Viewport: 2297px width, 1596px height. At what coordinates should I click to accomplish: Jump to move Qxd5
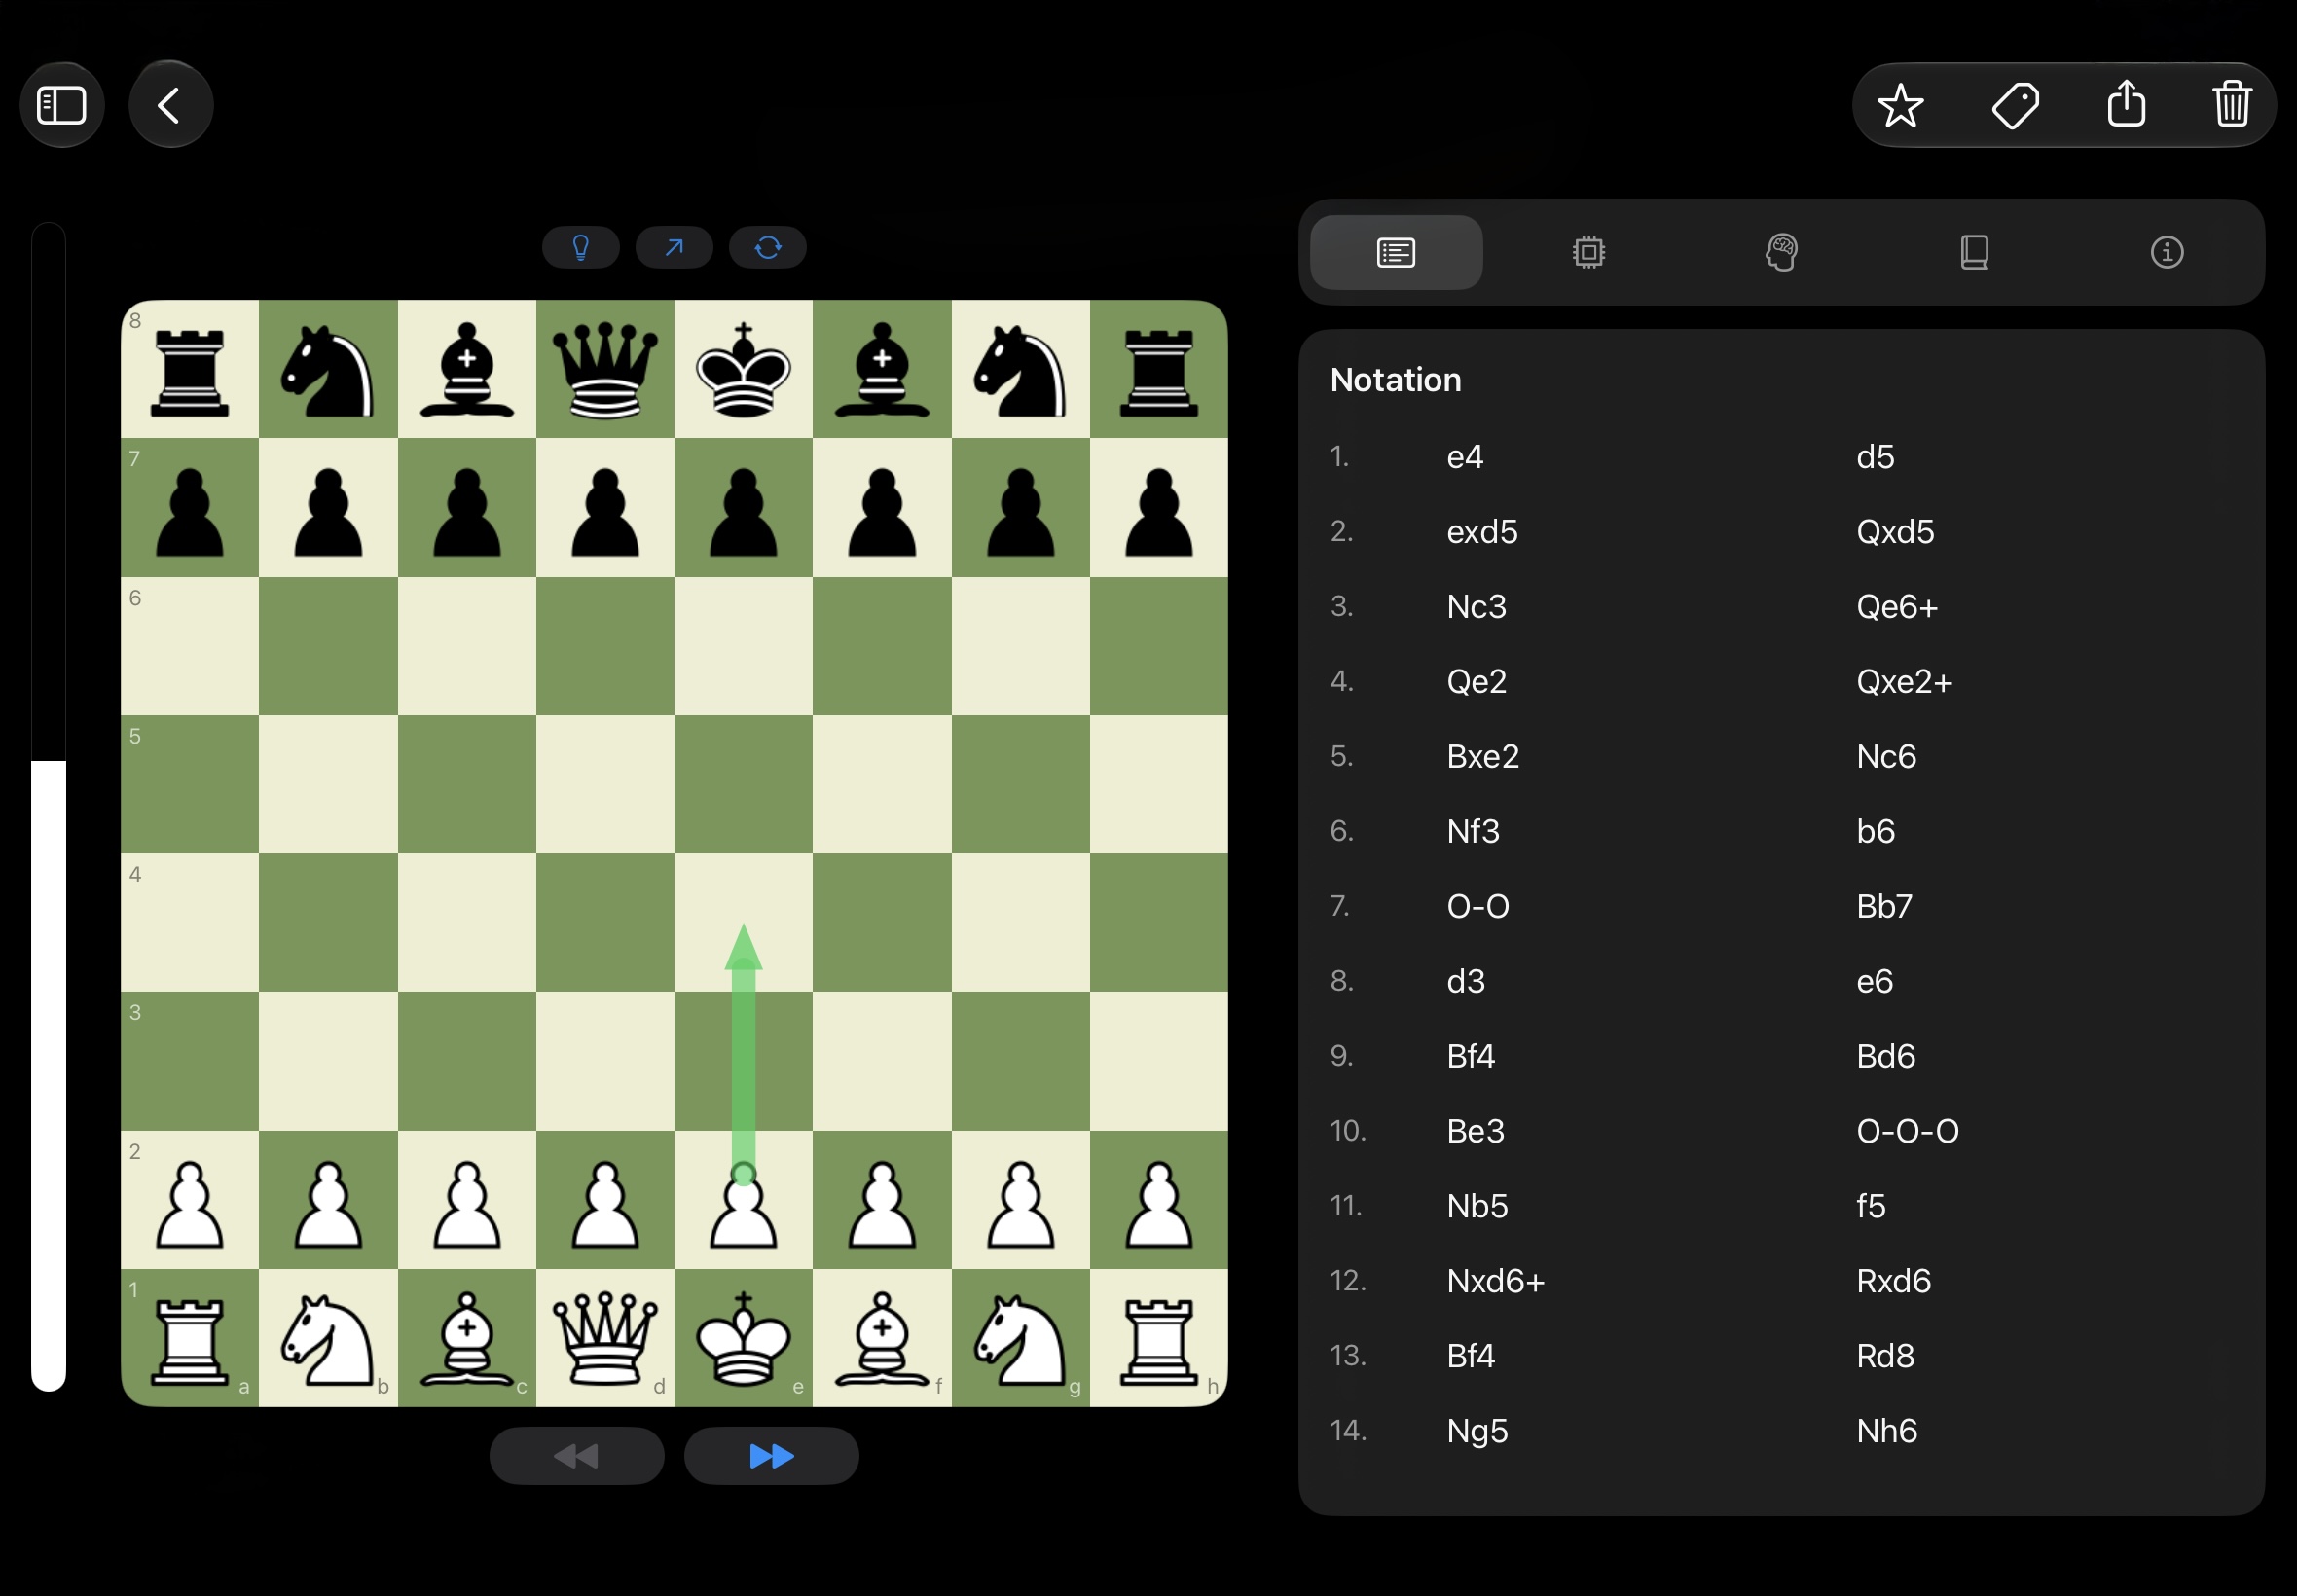click(x=1895, y=532)
